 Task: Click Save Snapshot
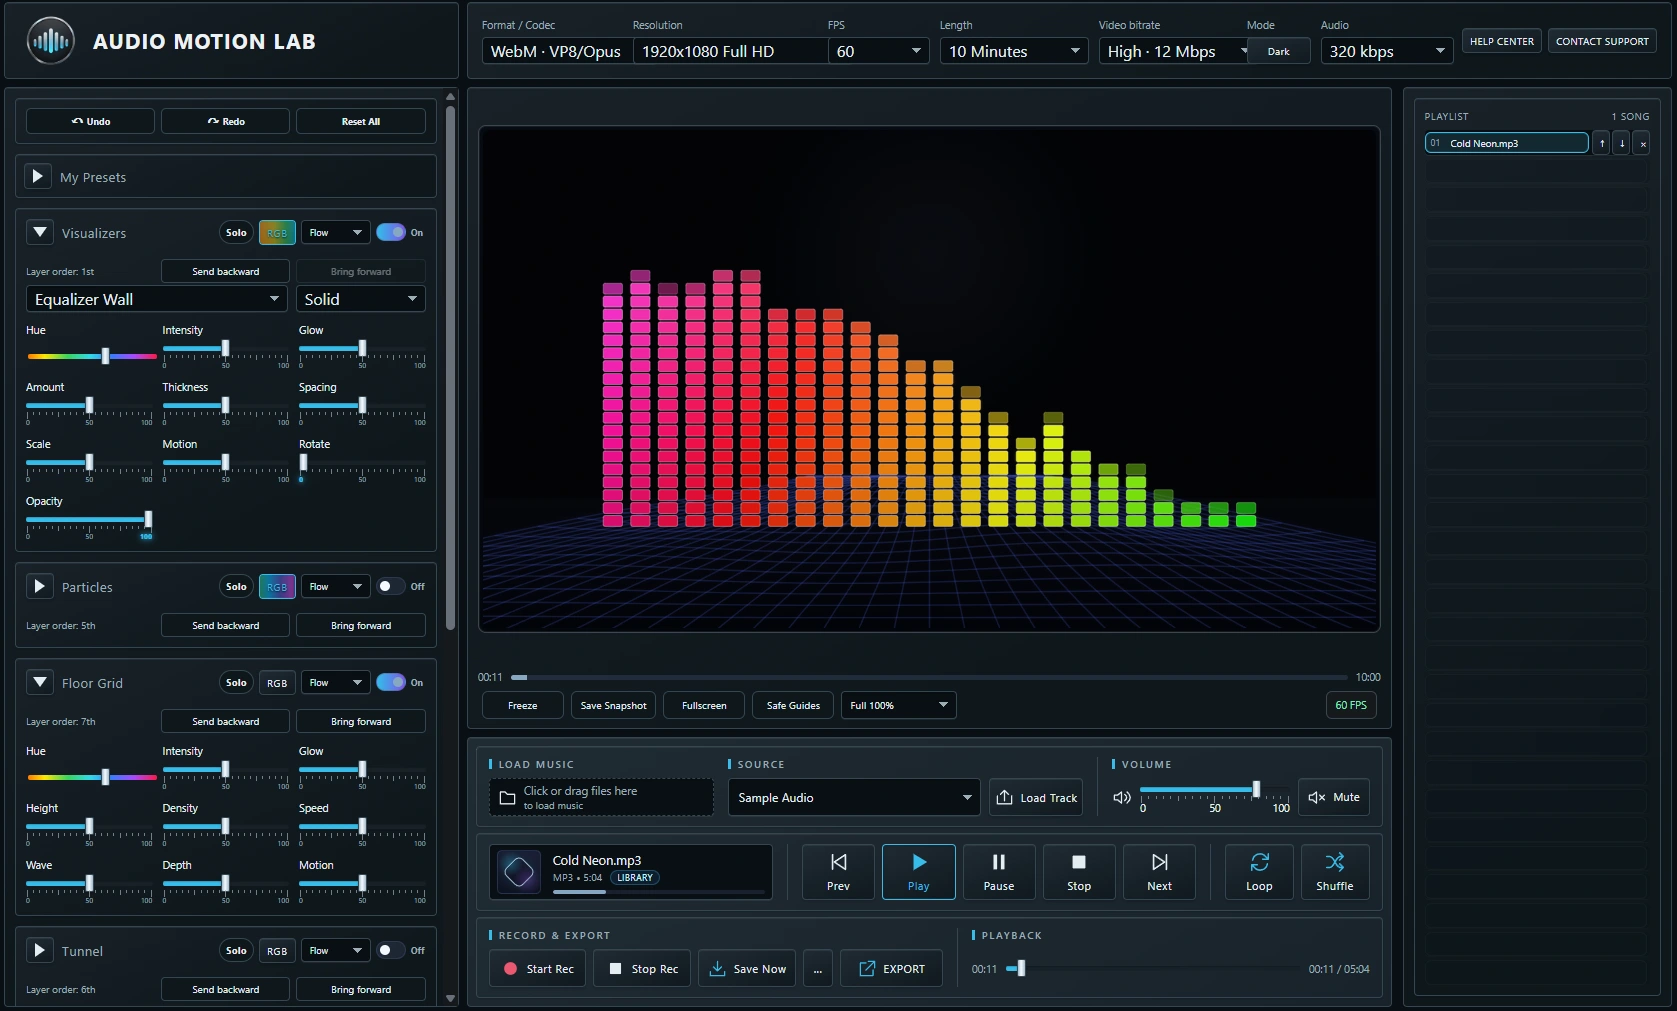pyautogui.click(x=613, y=705)
